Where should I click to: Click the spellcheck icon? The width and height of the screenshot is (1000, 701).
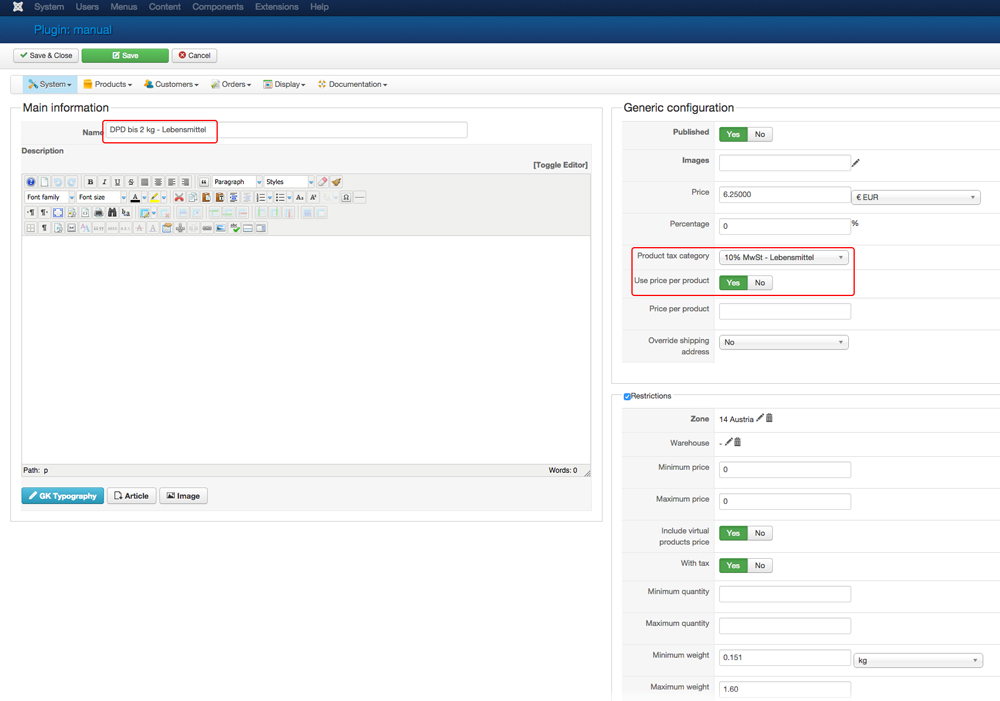coord(235,228)
